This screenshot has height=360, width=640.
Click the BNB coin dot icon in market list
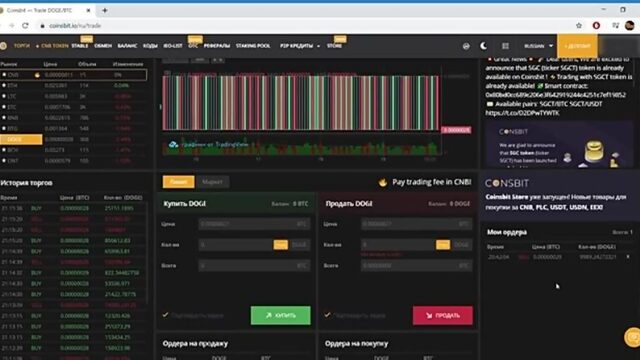pyautogui.click(x=4, y=118)
